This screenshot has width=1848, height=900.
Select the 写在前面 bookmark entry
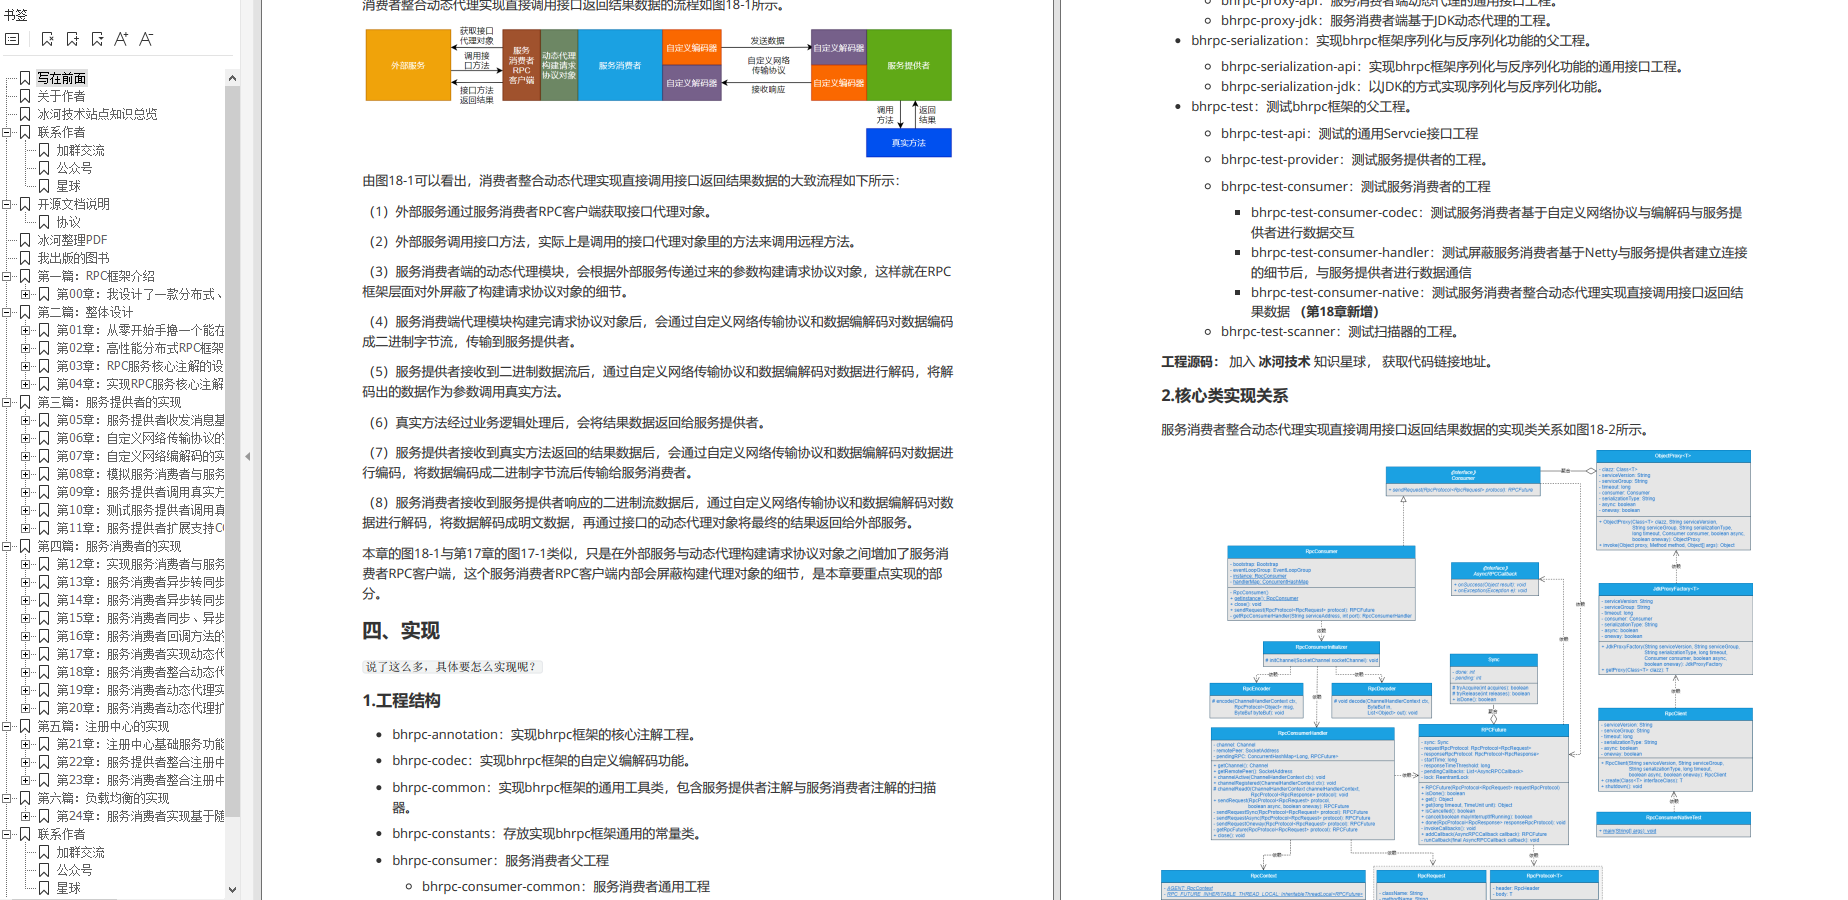[62, 78]
